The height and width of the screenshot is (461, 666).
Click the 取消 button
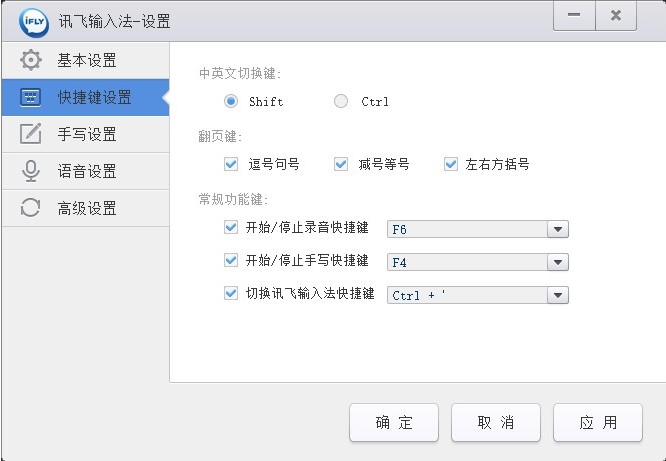click(x=496, y=423)
